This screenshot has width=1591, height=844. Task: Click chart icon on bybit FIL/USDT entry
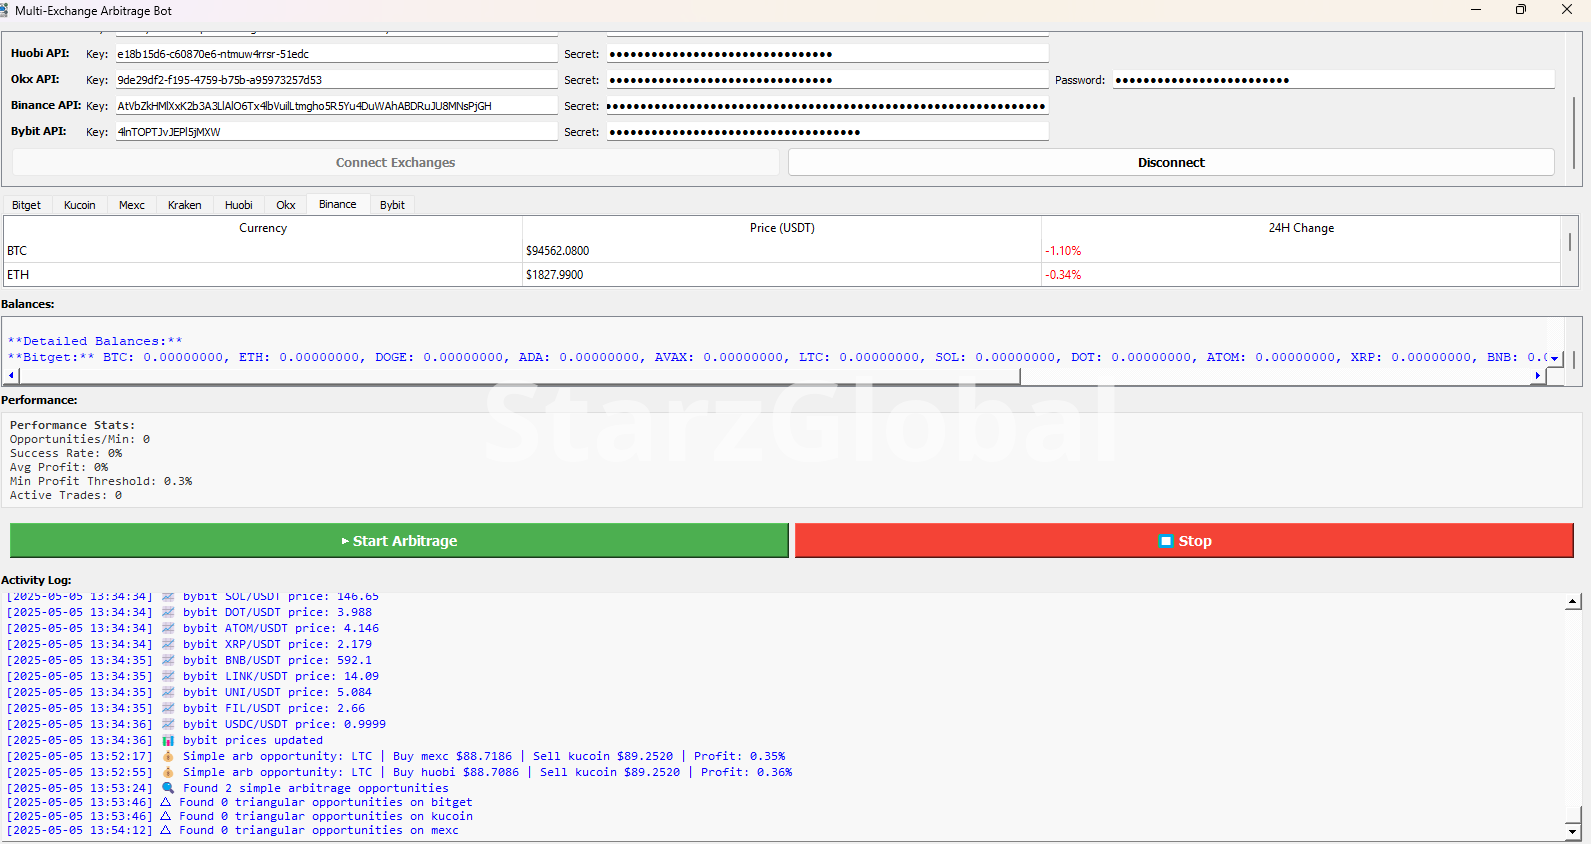[168, 708]
